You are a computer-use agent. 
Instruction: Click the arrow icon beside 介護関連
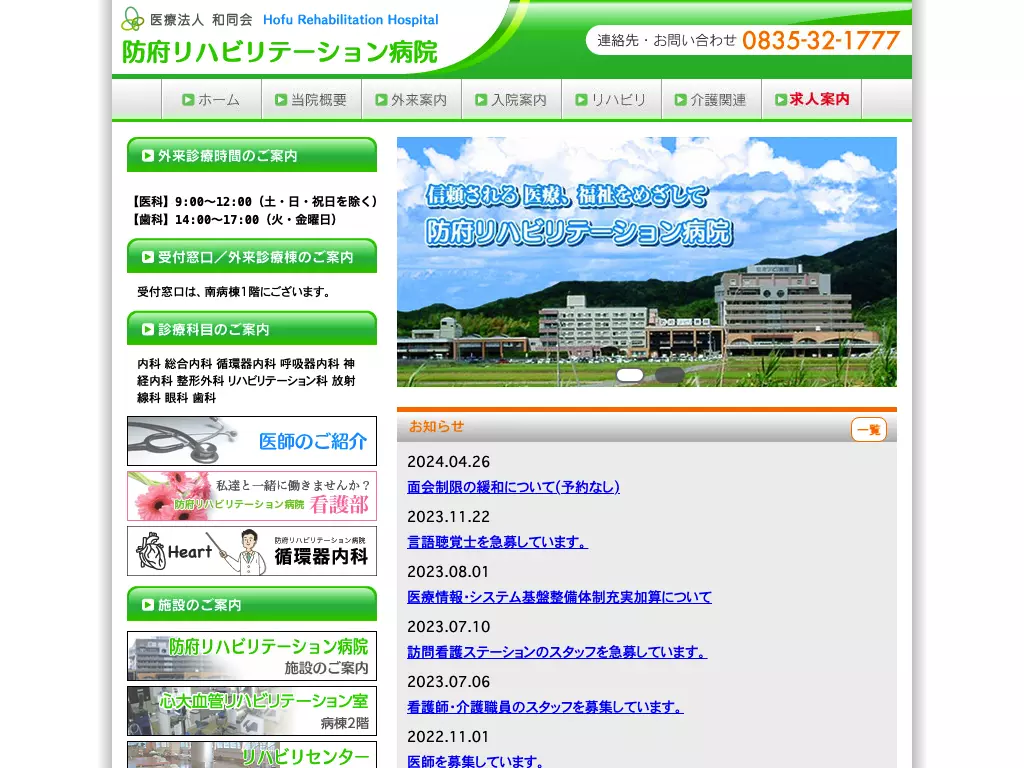click(680, 100)
